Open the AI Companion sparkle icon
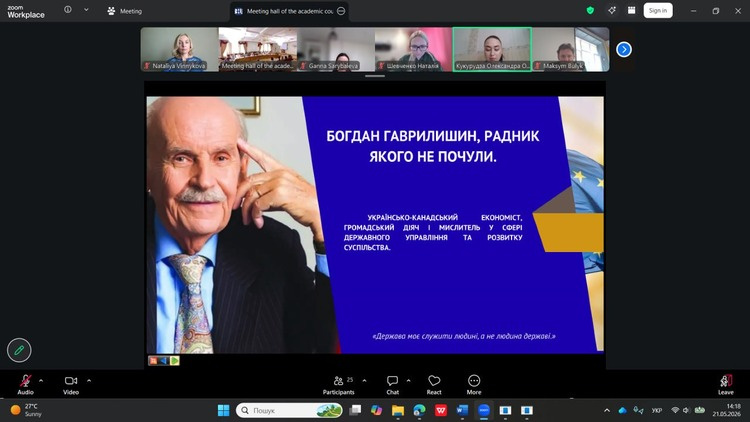Screen dimensions: 750x422 point(612,11)
